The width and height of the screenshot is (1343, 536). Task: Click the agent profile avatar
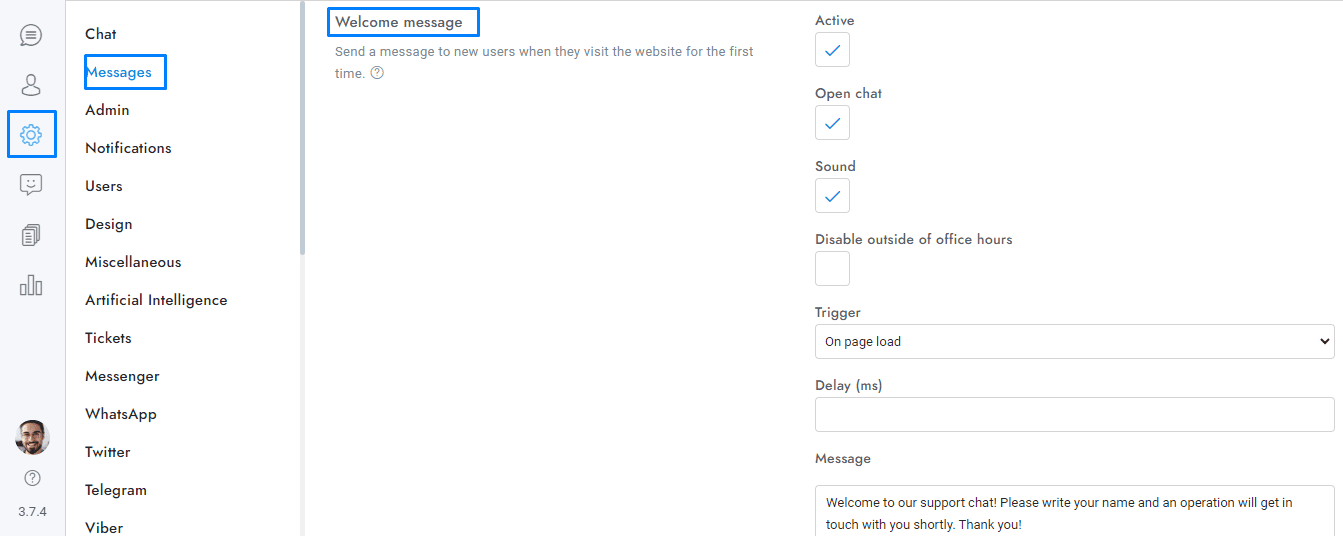pyautogui.click(x=32, y=437)
